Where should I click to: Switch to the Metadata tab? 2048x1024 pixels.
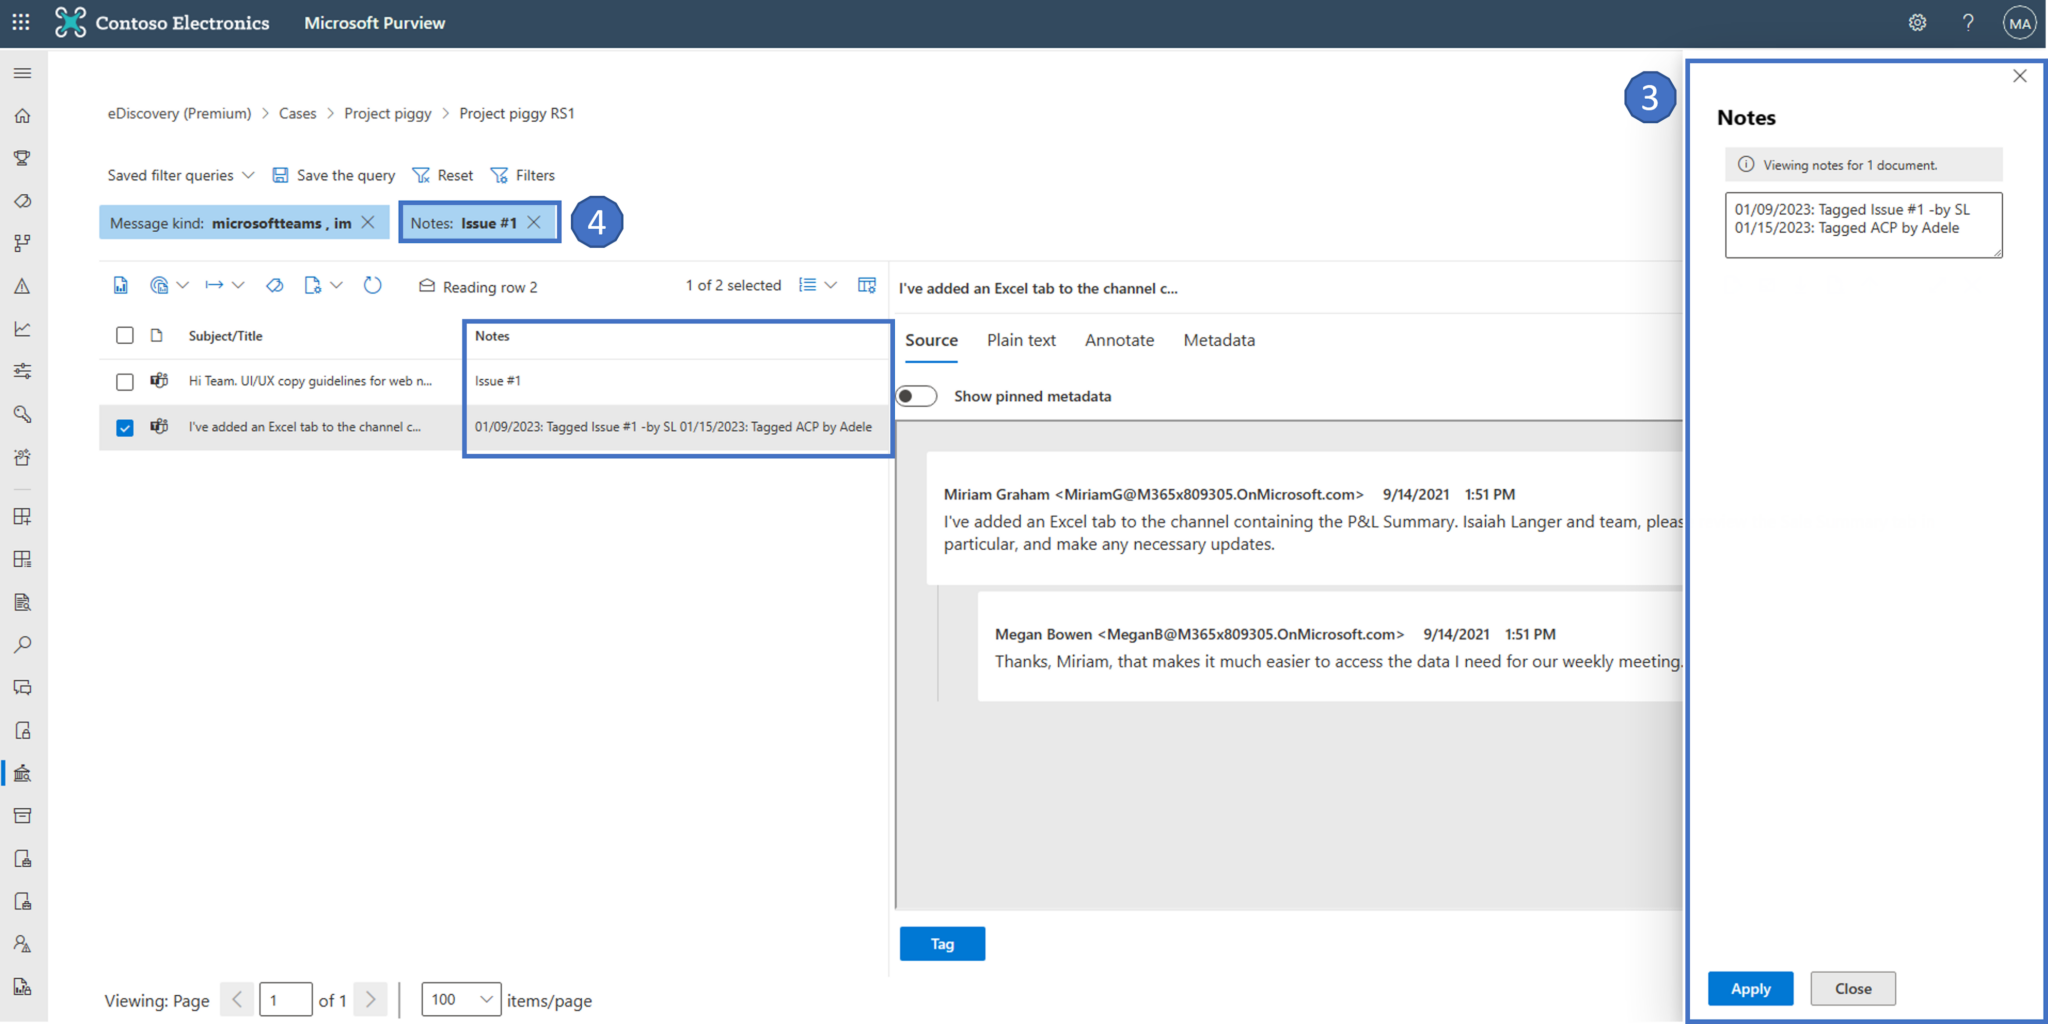(x=1218, y=340)
